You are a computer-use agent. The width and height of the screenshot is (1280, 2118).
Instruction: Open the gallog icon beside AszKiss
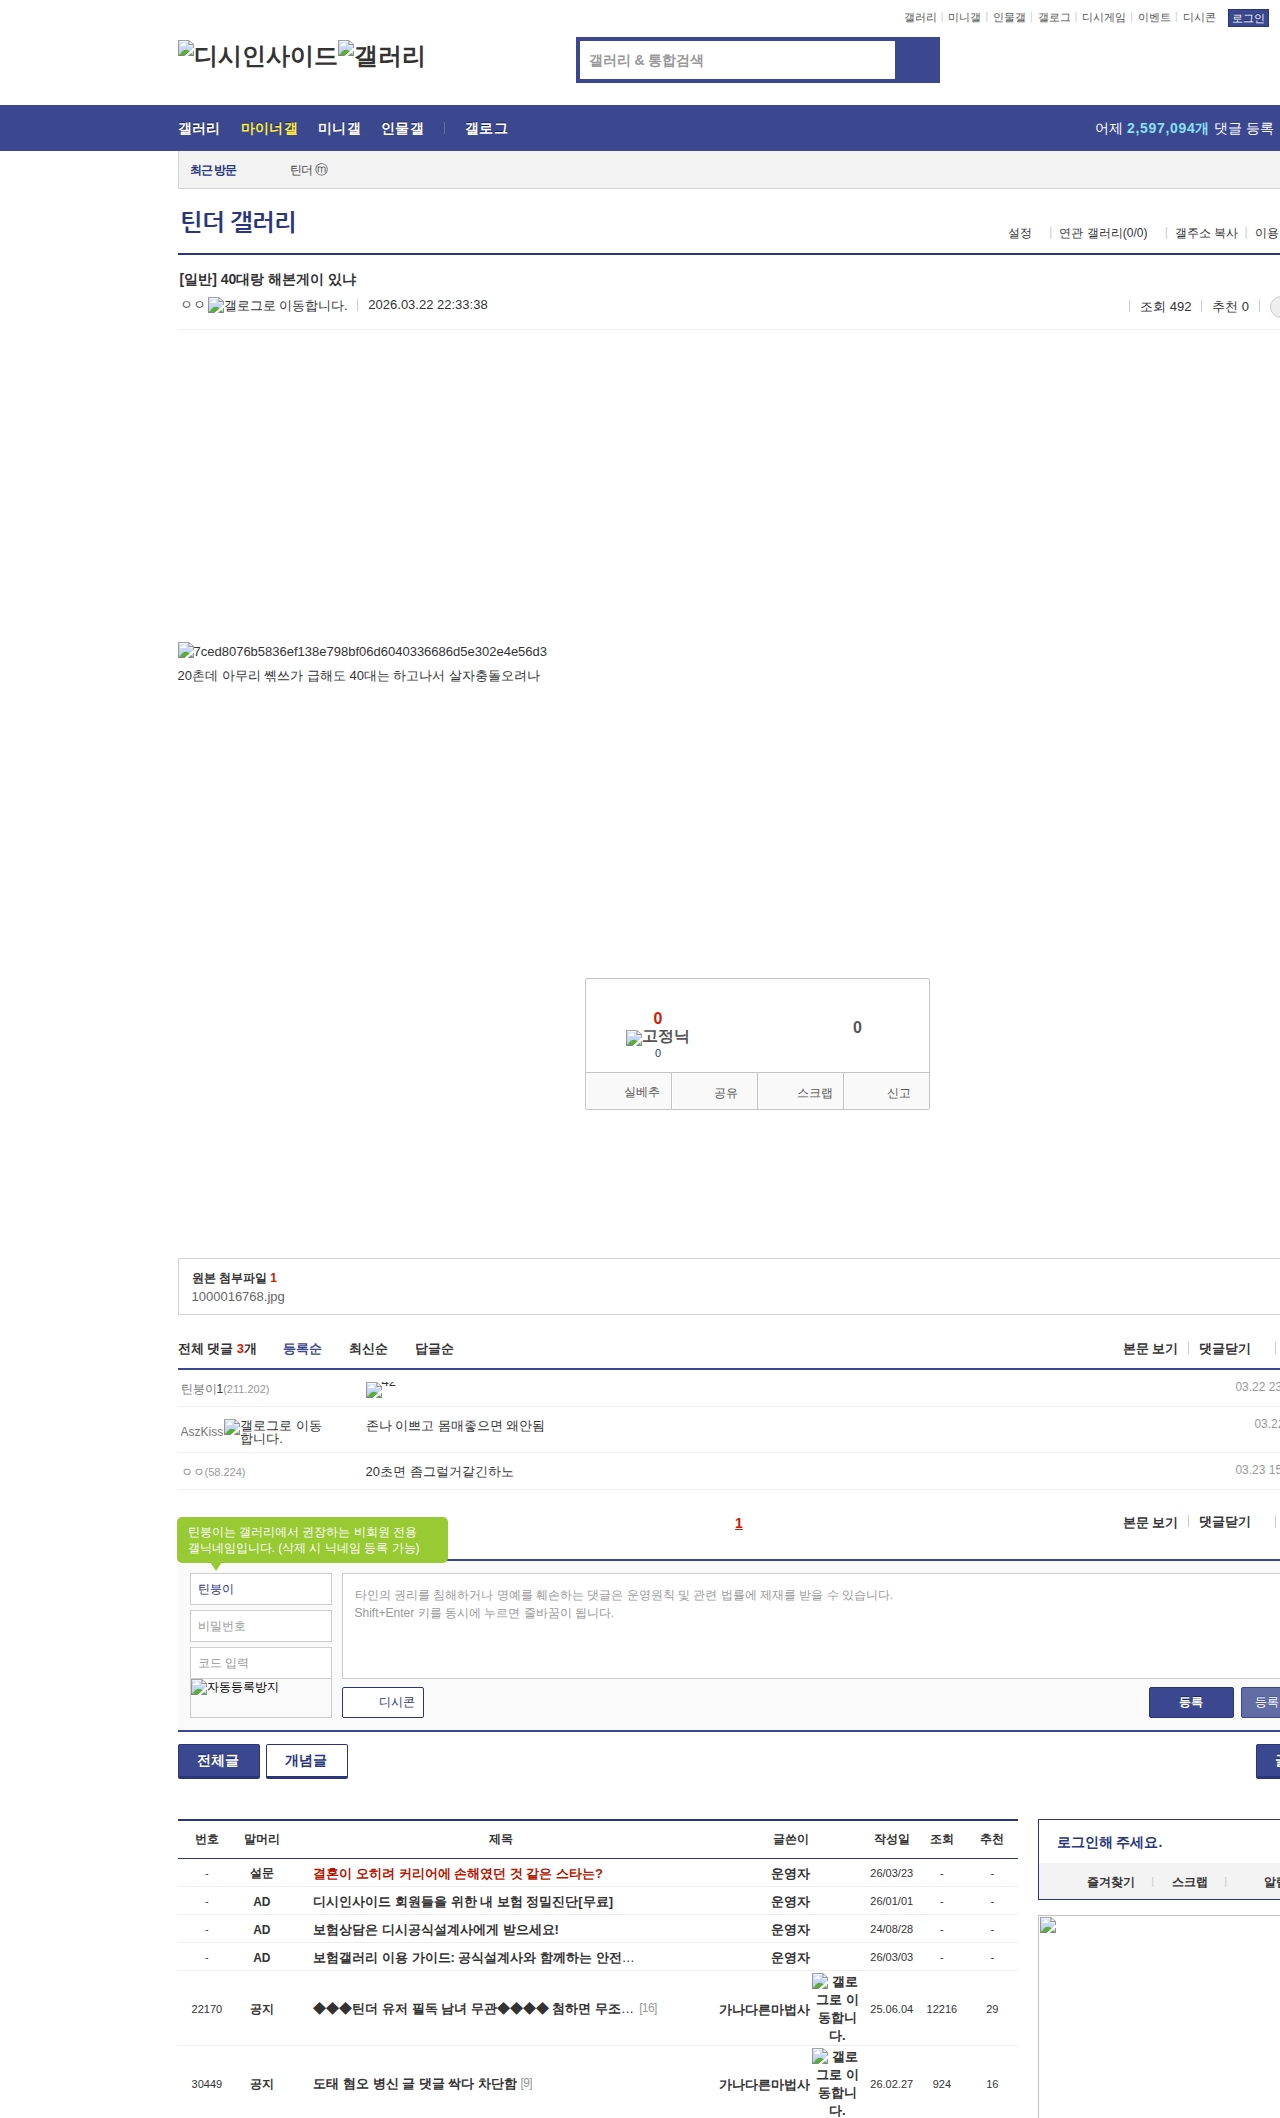(273, 1431)
